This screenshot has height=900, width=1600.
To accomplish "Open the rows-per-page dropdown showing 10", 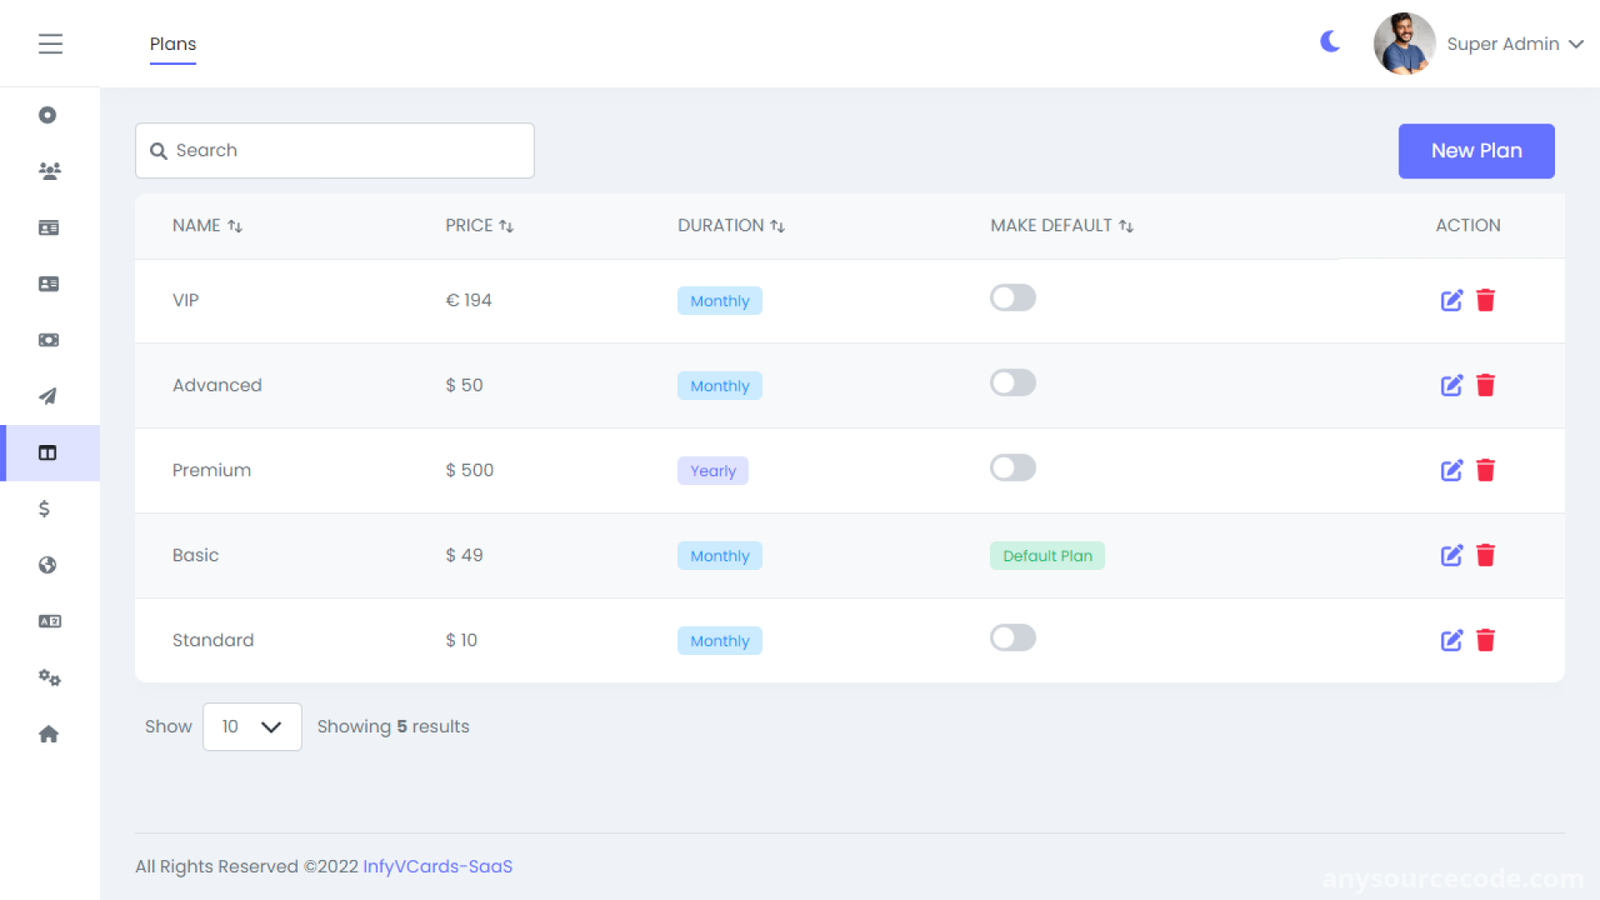I will (x=252, y=727).
